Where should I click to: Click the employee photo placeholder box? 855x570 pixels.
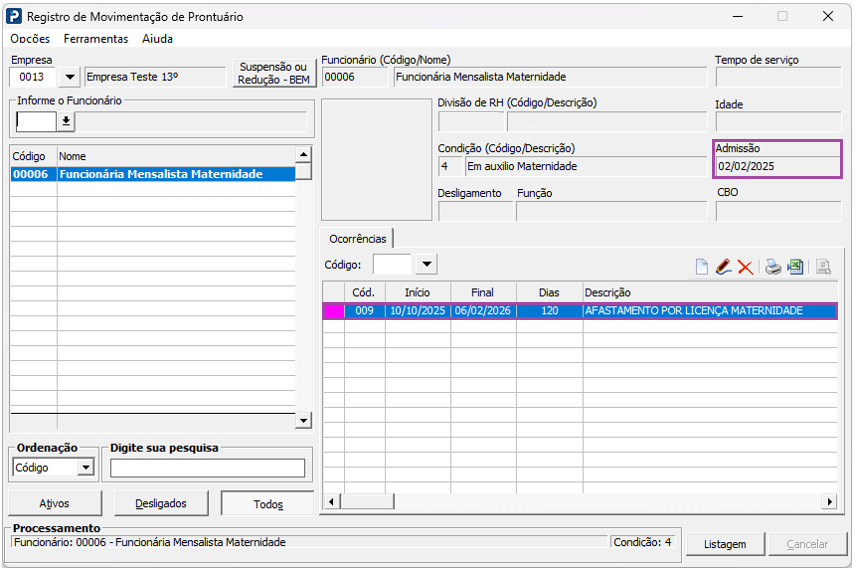(376, 159)
